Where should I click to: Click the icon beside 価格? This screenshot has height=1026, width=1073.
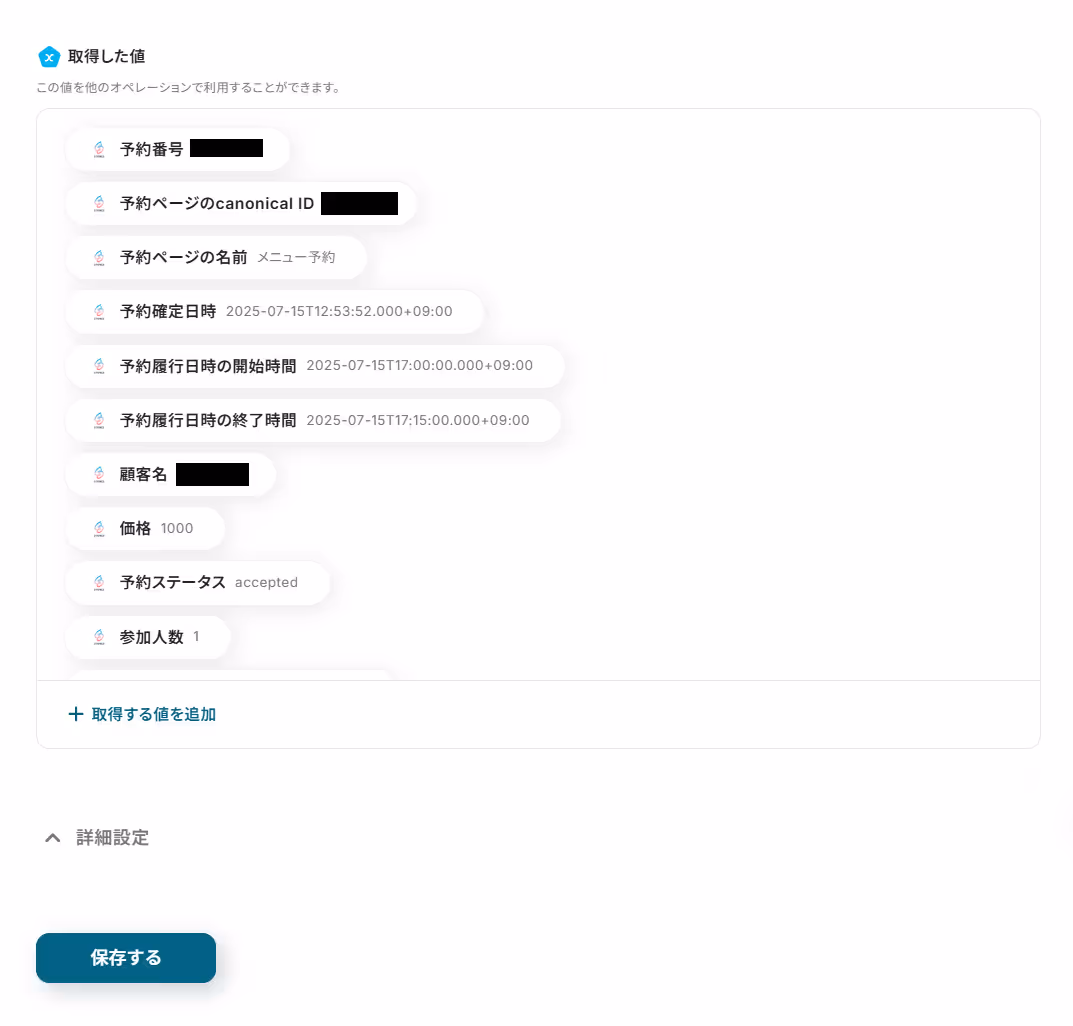pos(99,528)
